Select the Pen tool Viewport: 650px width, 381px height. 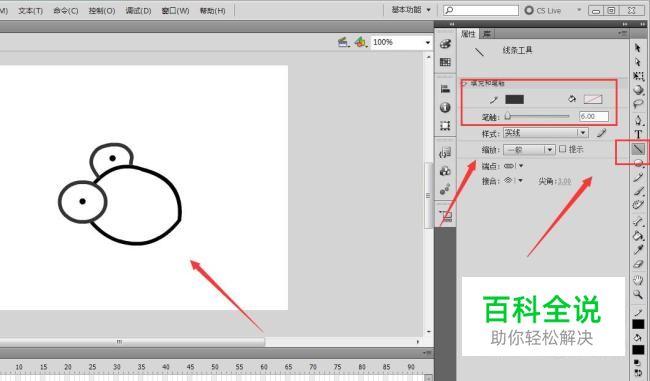(x=638, y=121)
